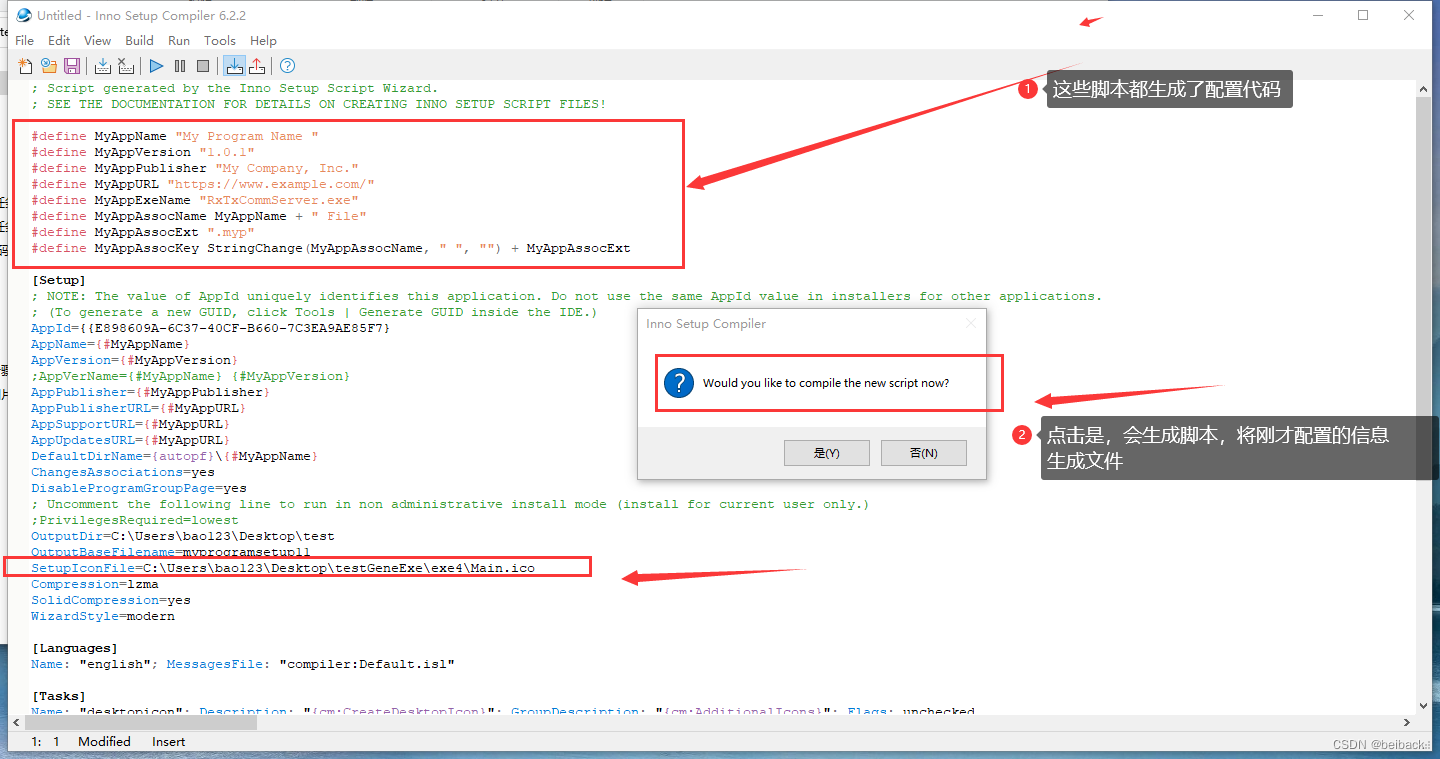Click the Pause toolbar icon

coord(180,66)
